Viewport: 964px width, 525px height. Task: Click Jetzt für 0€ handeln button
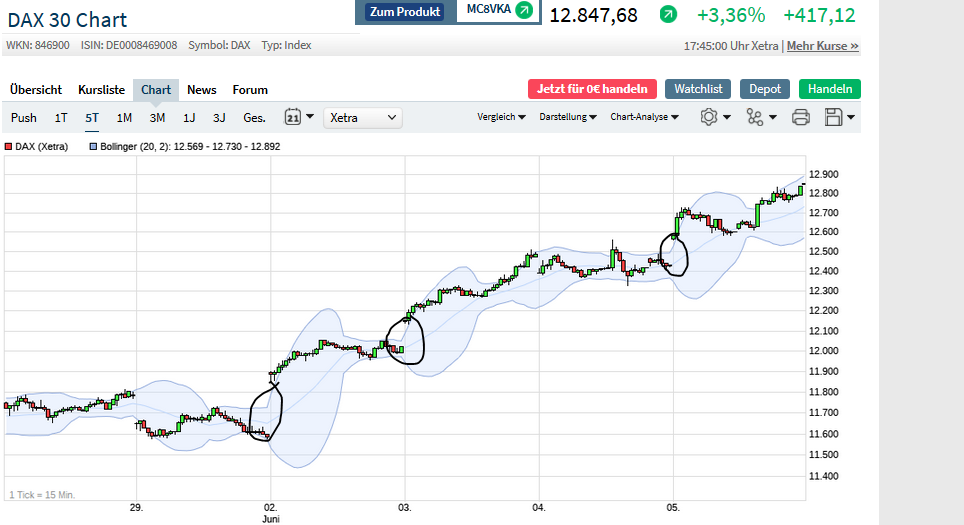pyautogui.click(x=592, y=89)
